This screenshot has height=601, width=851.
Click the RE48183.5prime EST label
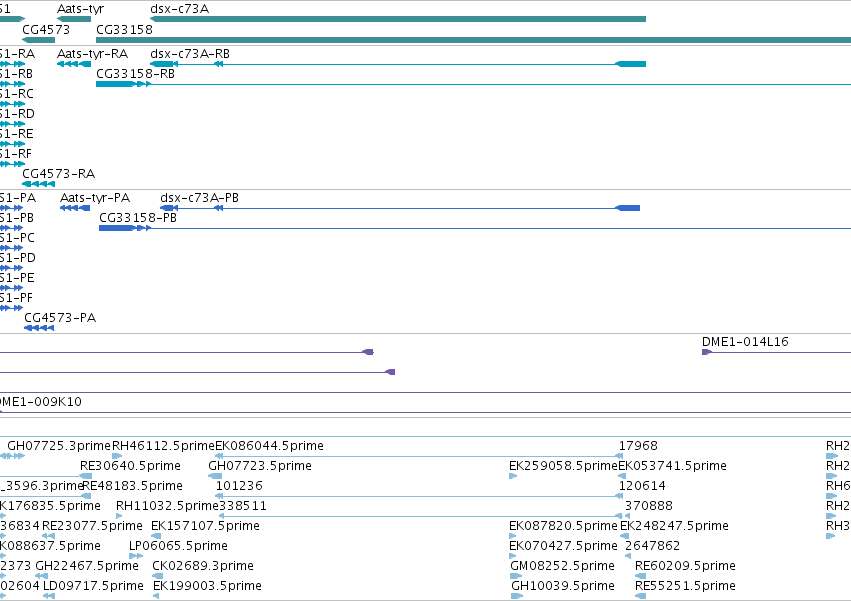(x=132, y=486)
